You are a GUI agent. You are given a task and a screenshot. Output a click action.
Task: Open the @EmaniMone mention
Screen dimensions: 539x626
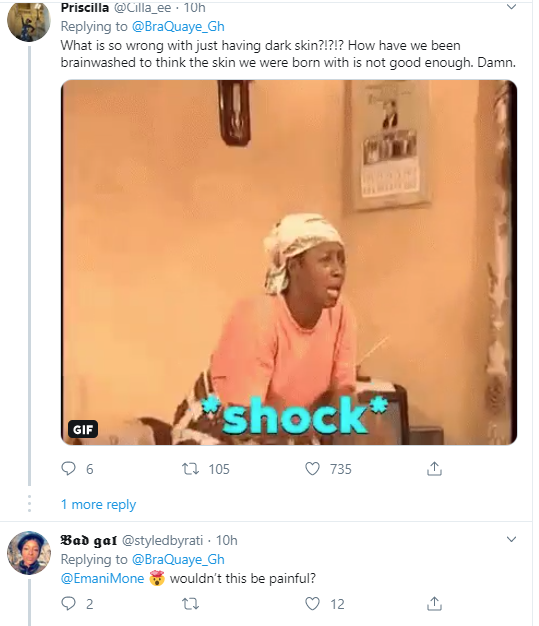point(102,578)
